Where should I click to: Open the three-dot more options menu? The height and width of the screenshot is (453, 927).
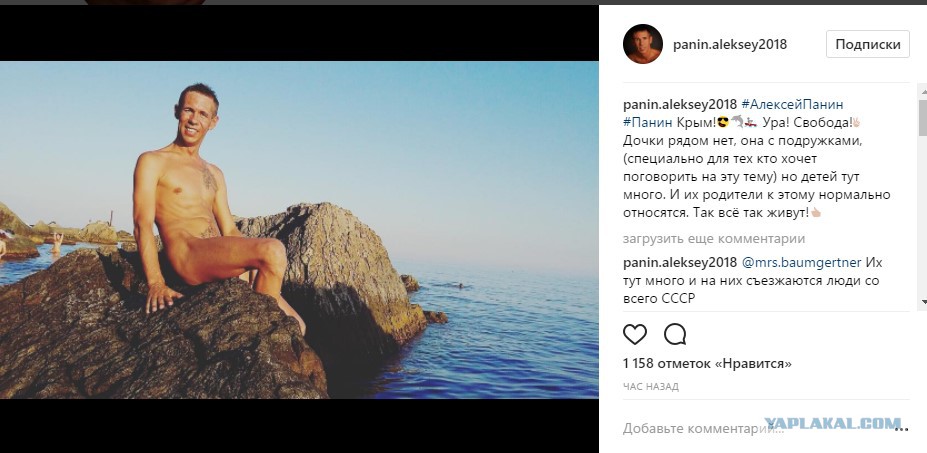pos(912,428)
